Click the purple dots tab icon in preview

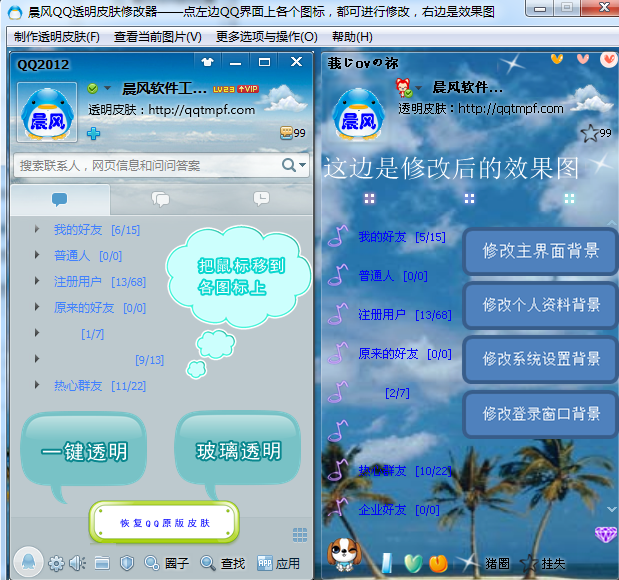point(370,198)
